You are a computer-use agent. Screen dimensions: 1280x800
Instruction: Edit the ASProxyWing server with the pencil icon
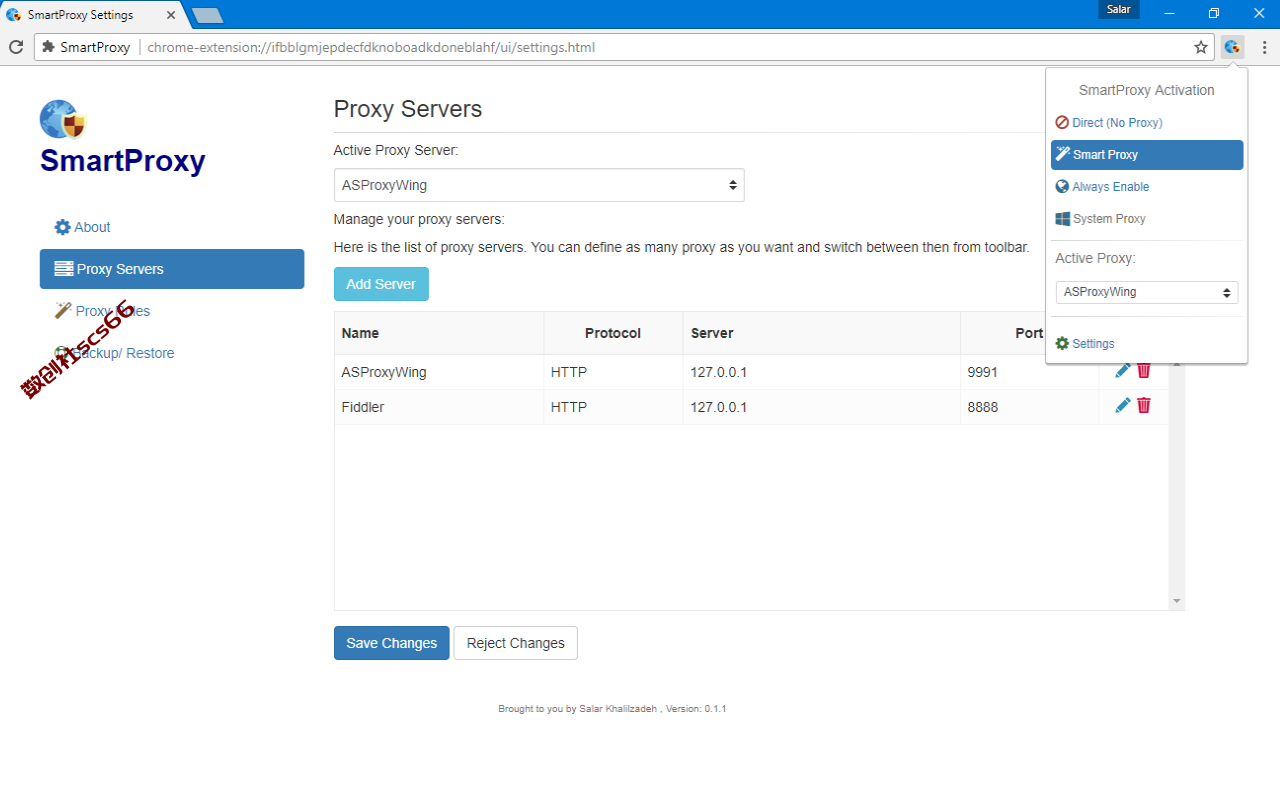(1123, 370)
